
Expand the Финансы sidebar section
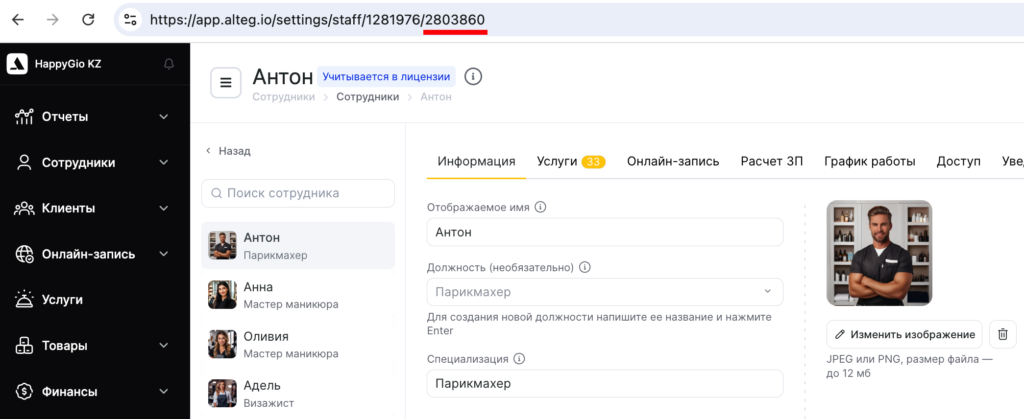(x=164, y=392)
